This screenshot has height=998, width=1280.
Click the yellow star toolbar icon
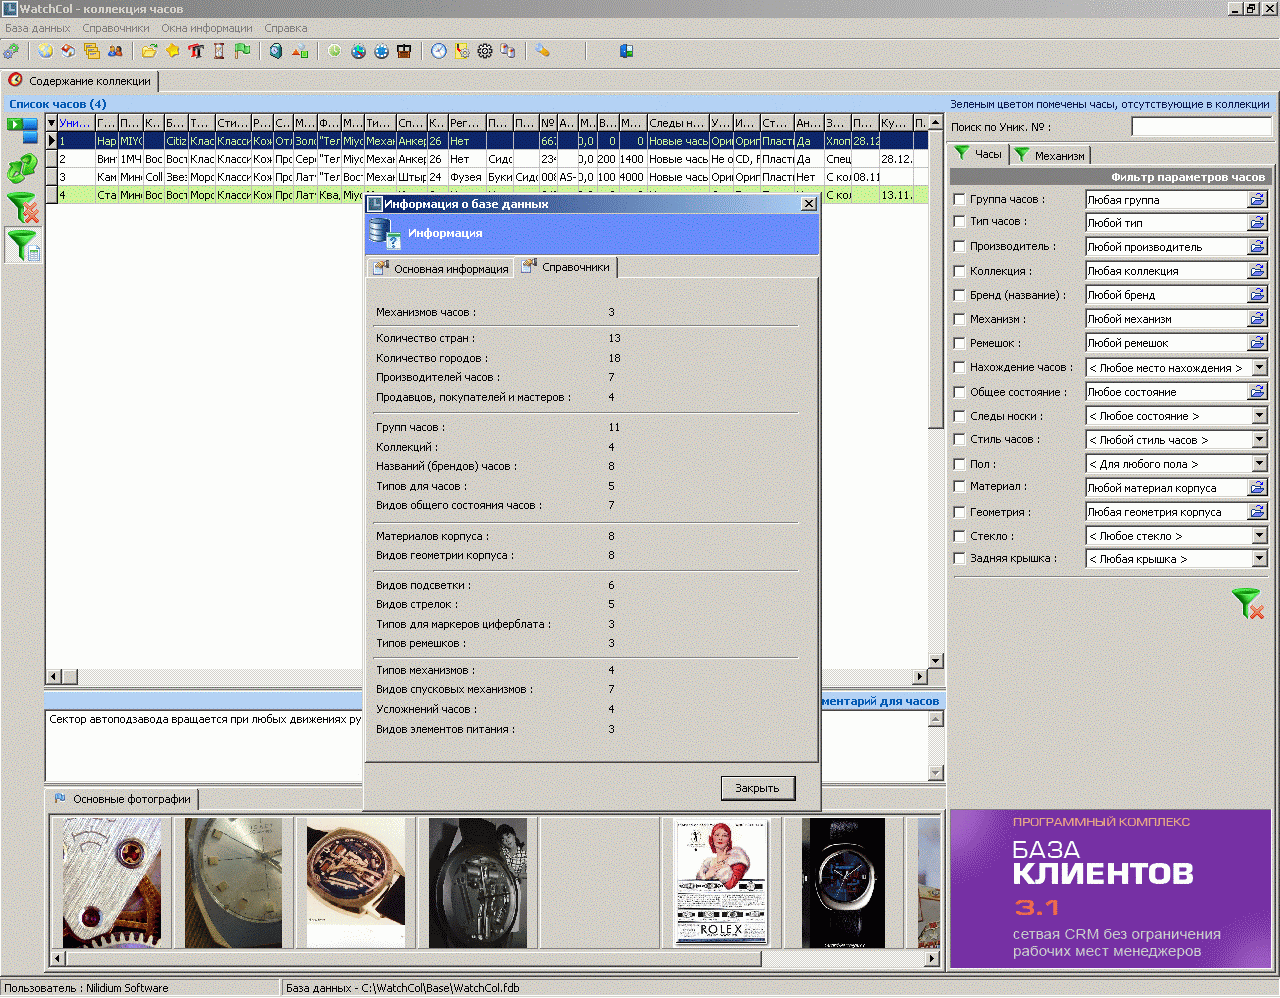point(172,51)
